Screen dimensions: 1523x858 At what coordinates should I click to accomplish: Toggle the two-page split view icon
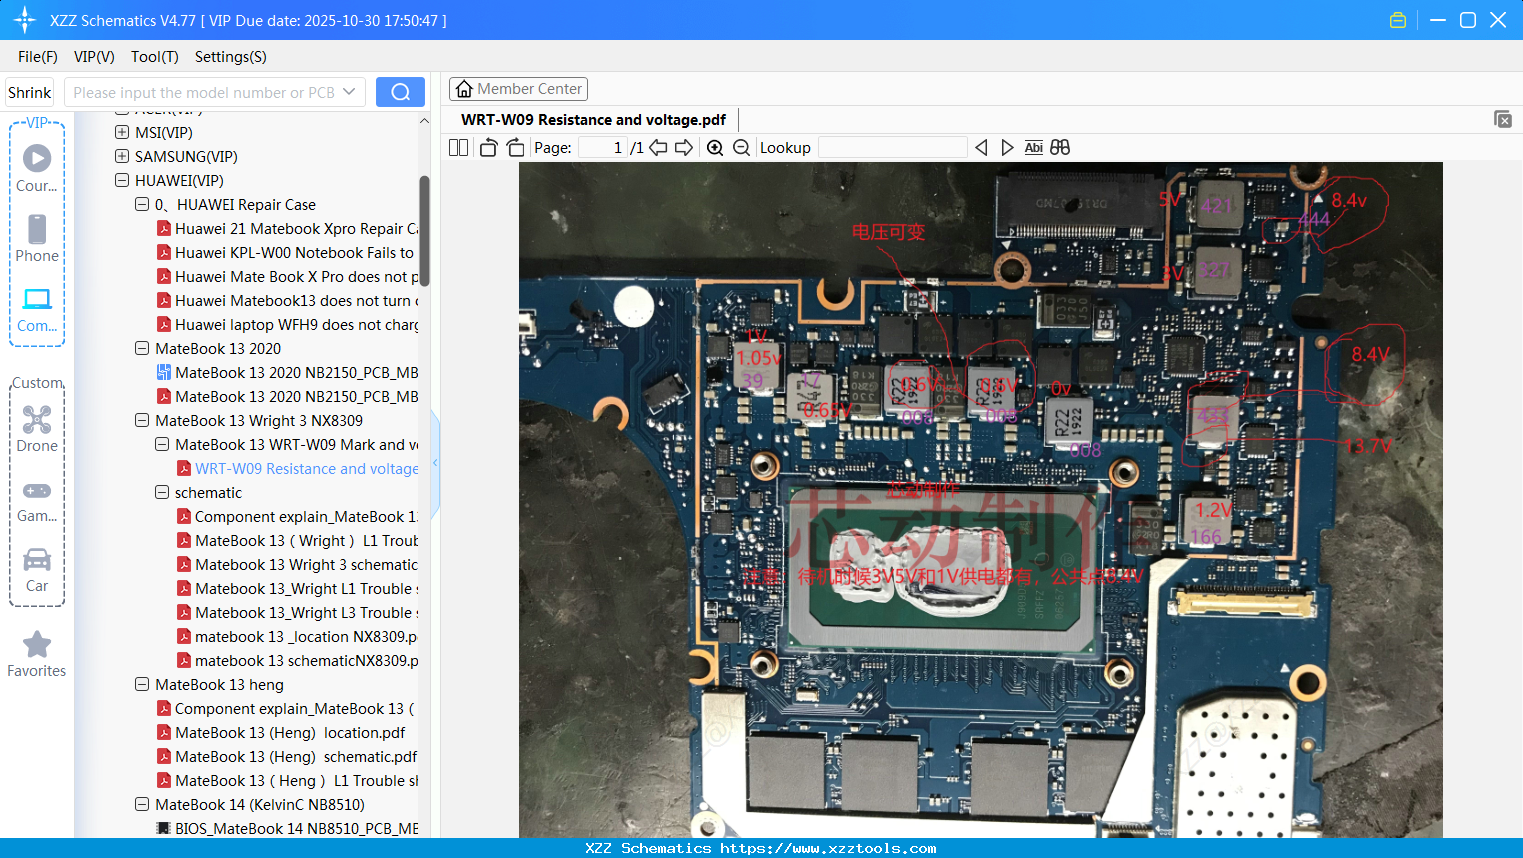point(458,148)
